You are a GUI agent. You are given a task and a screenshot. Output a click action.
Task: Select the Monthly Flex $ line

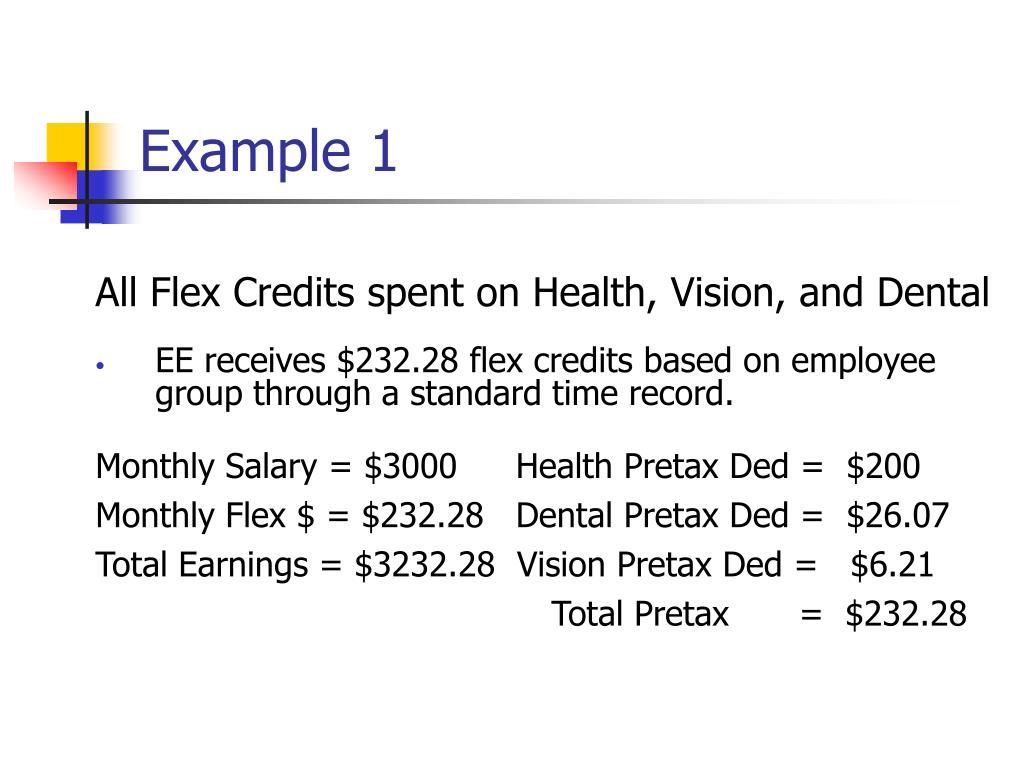289,516
